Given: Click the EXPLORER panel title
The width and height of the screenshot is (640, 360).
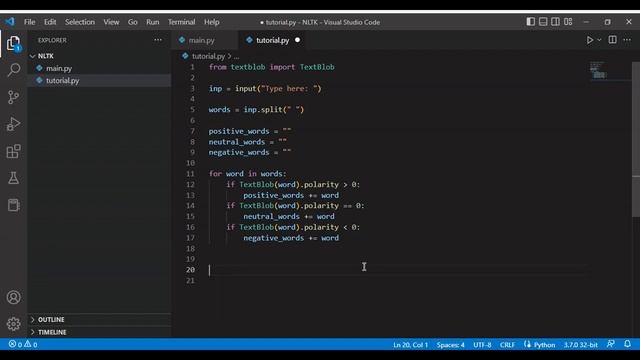Looking at the screenshot, I should tap(52, 40).
